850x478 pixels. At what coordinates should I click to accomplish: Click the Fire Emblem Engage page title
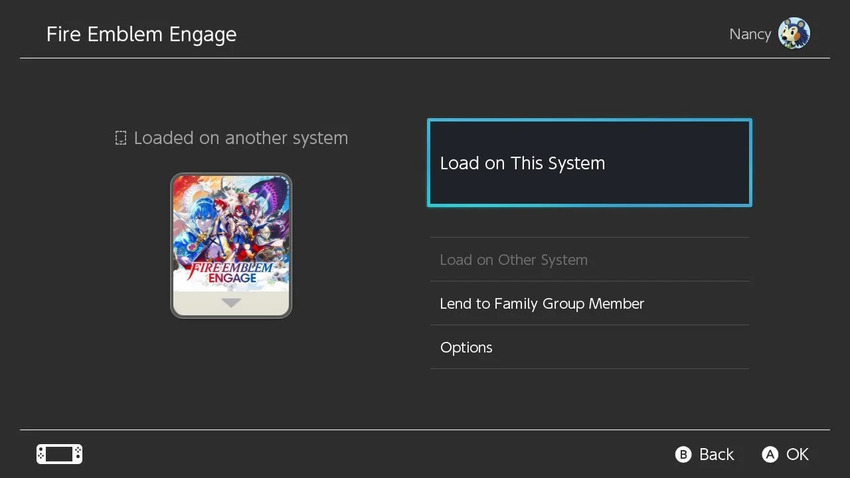pyautogui.click(x=141, y=34)
